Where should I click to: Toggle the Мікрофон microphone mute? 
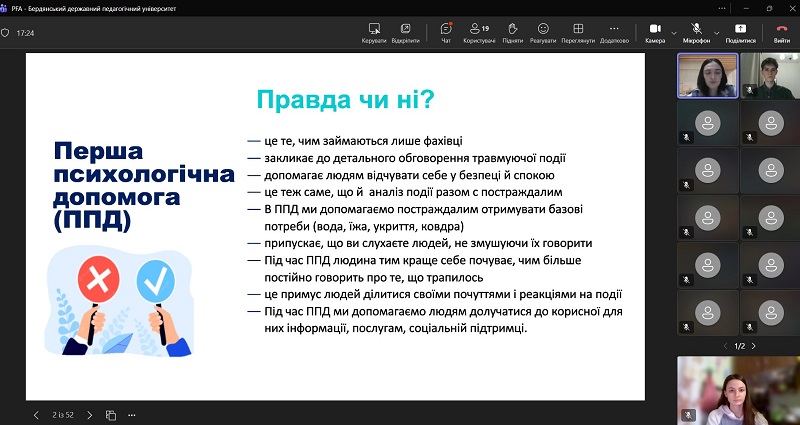697,32
